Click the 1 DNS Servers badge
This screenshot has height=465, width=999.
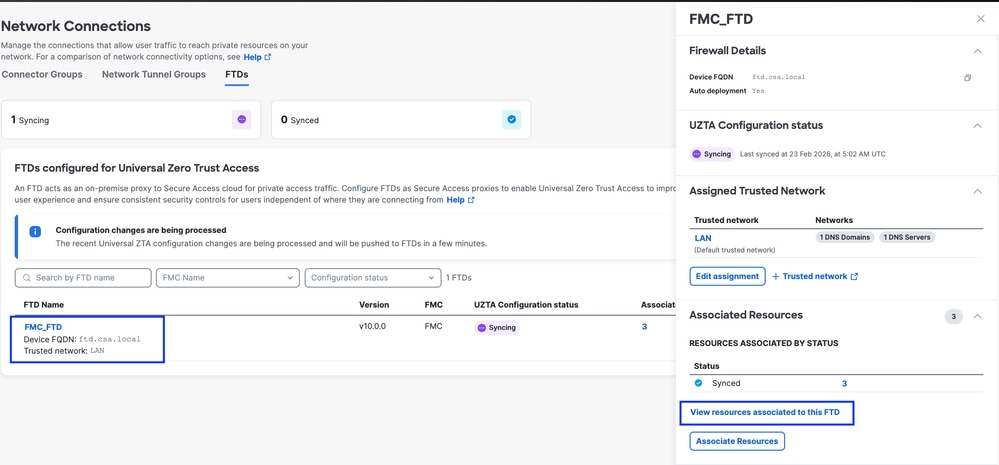coord(907,237)
